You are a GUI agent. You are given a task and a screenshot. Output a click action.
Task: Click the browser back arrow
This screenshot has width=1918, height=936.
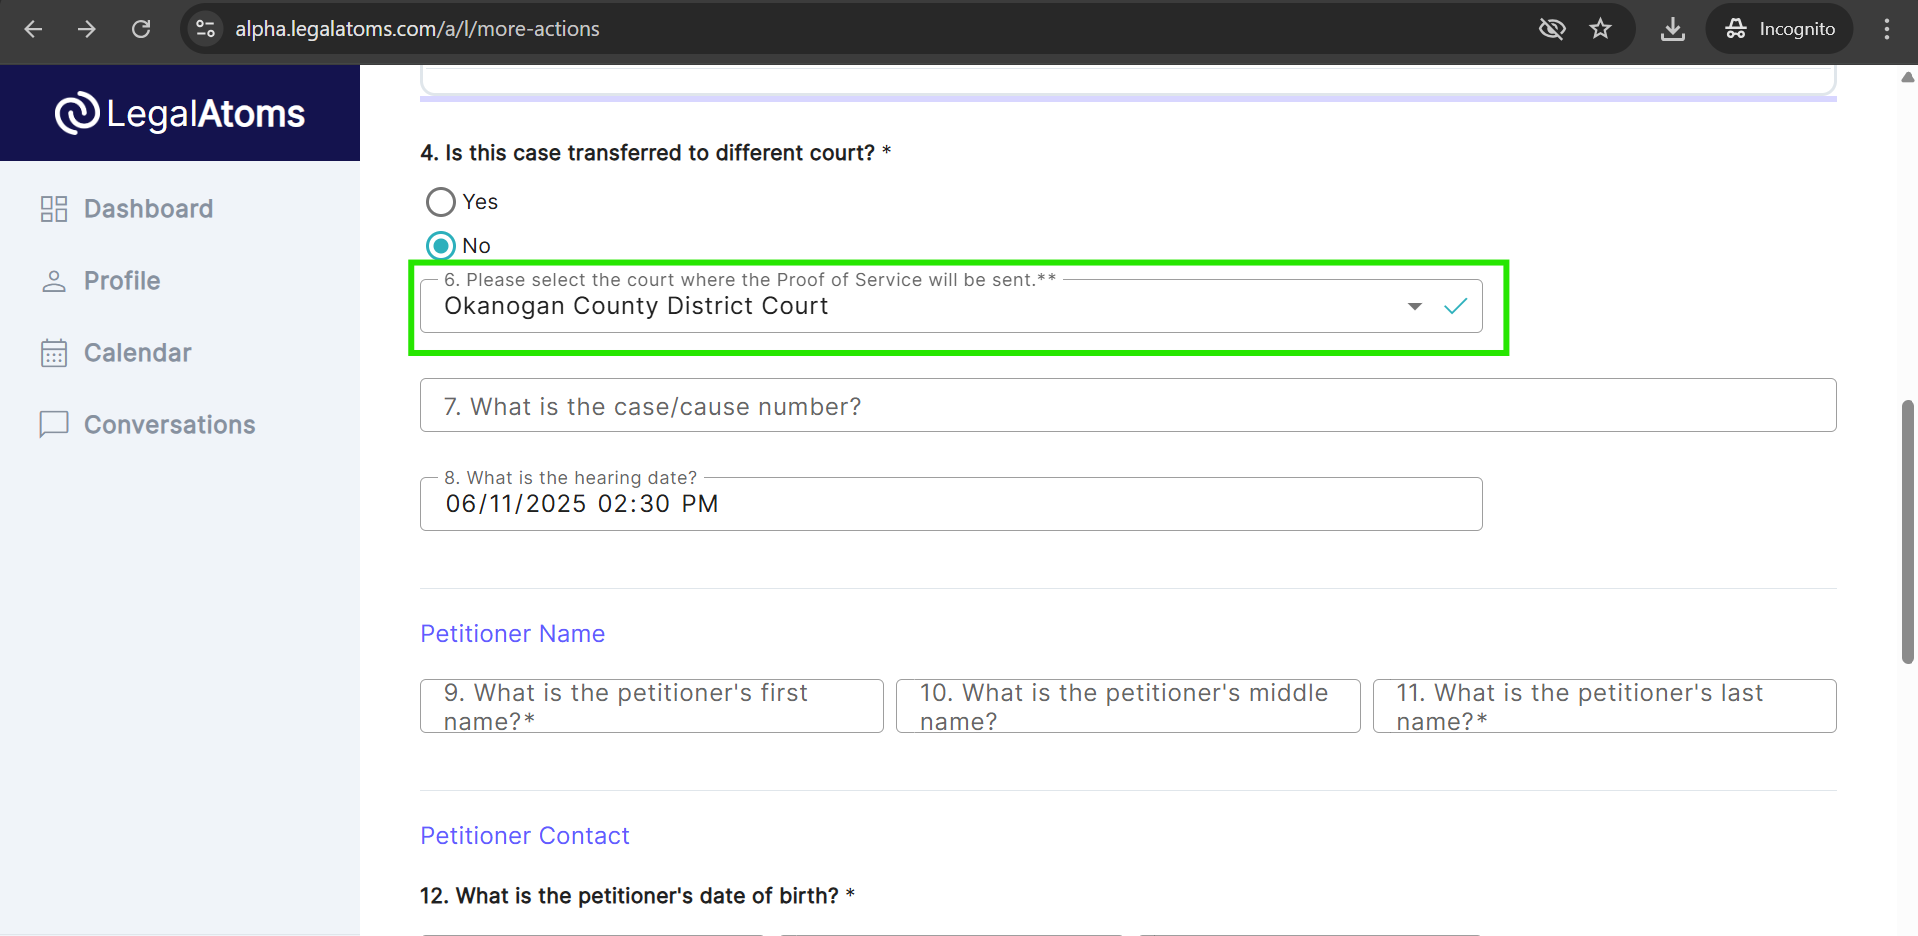tap(33, 29)
